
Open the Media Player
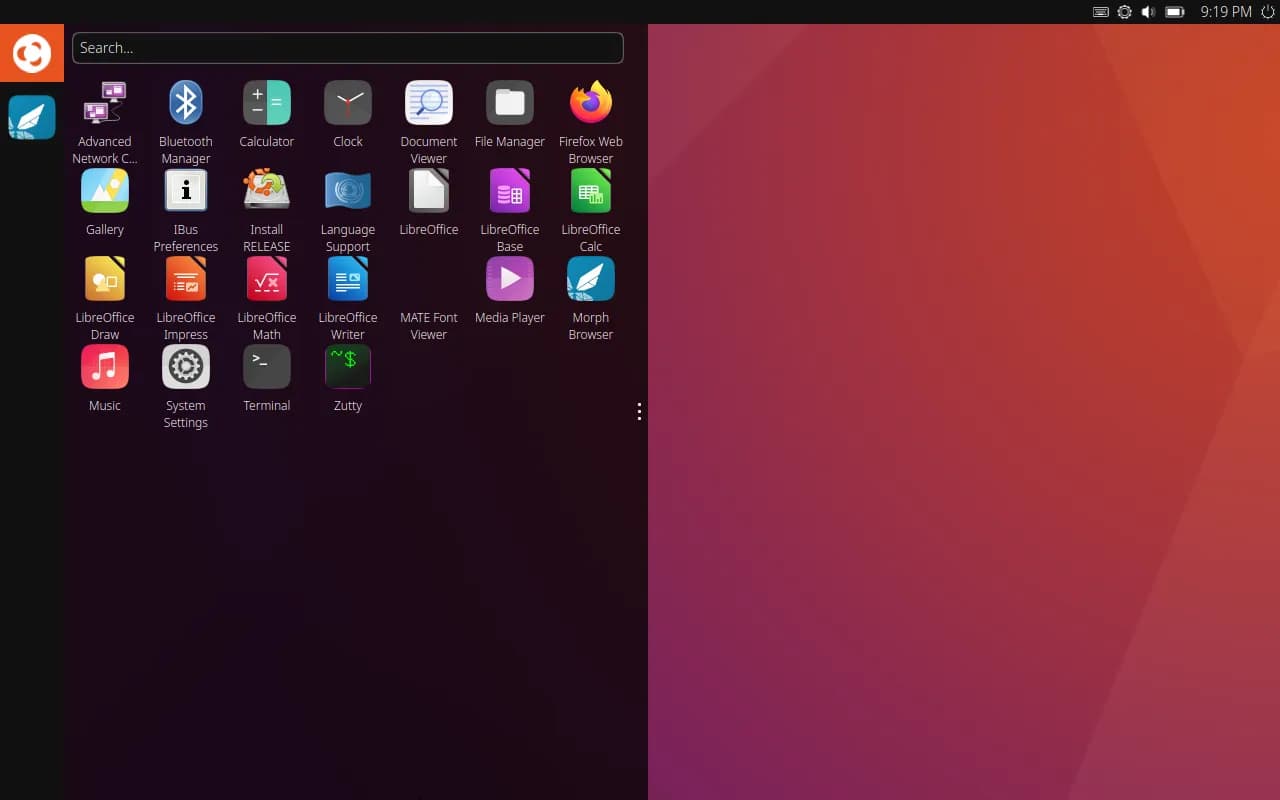[509, 278]
